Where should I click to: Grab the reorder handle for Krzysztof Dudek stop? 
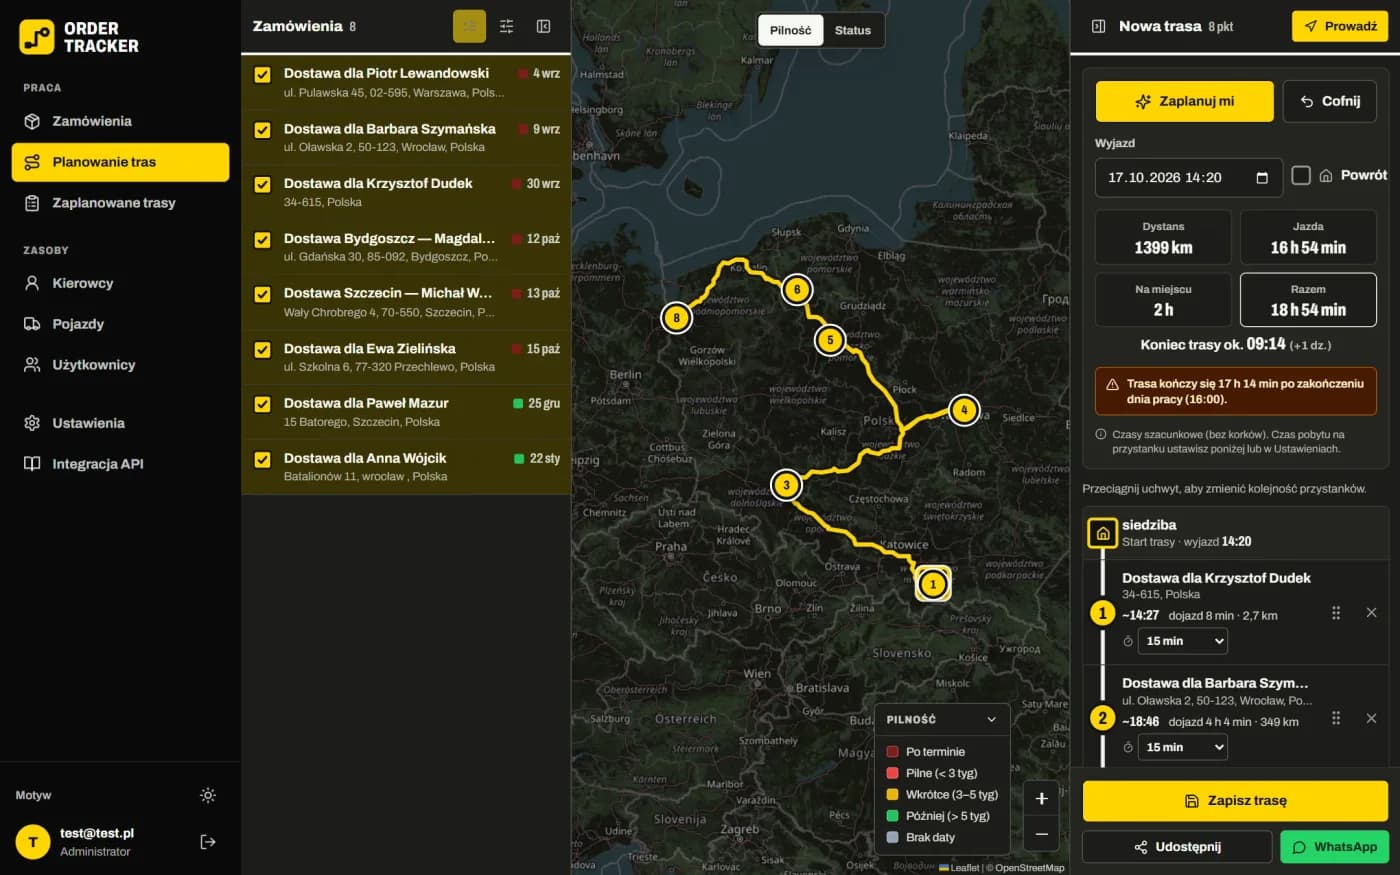1336,612
